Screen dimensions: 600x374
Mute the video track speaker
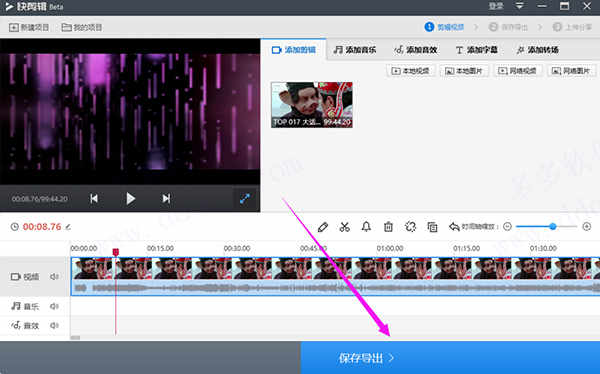[x=54, y=276]
